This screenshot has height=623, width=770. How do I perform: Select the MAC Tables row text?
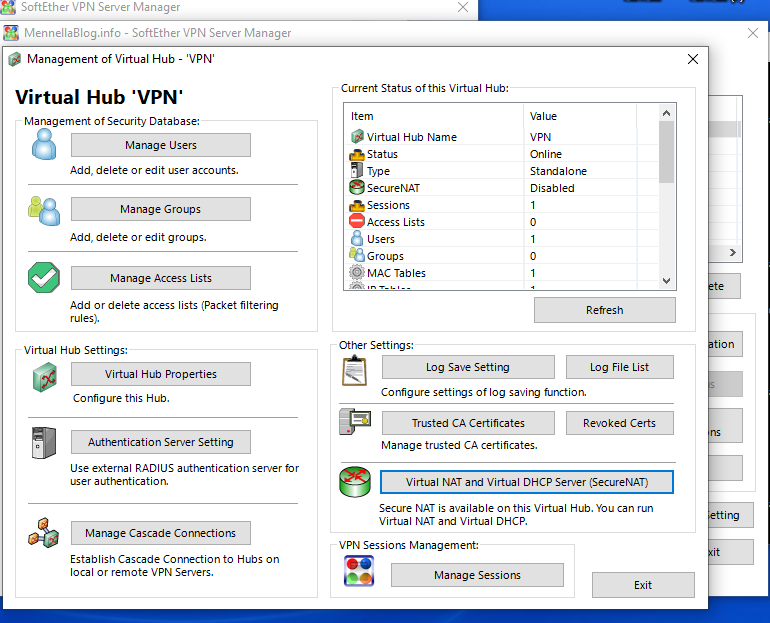point(396,273)
